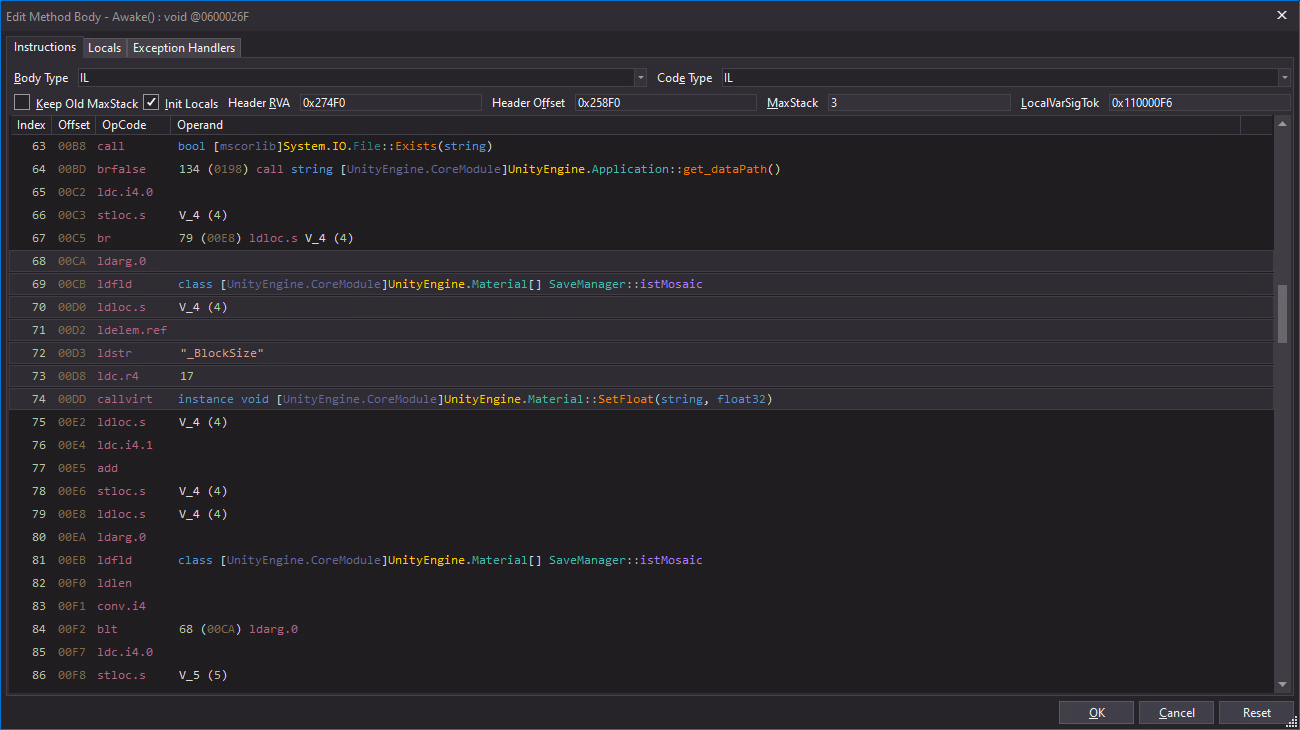Viewport: 1300px width, 730px height.
Task: Uncheck the Init Locals checkbox
Action: tap(151, 103)
